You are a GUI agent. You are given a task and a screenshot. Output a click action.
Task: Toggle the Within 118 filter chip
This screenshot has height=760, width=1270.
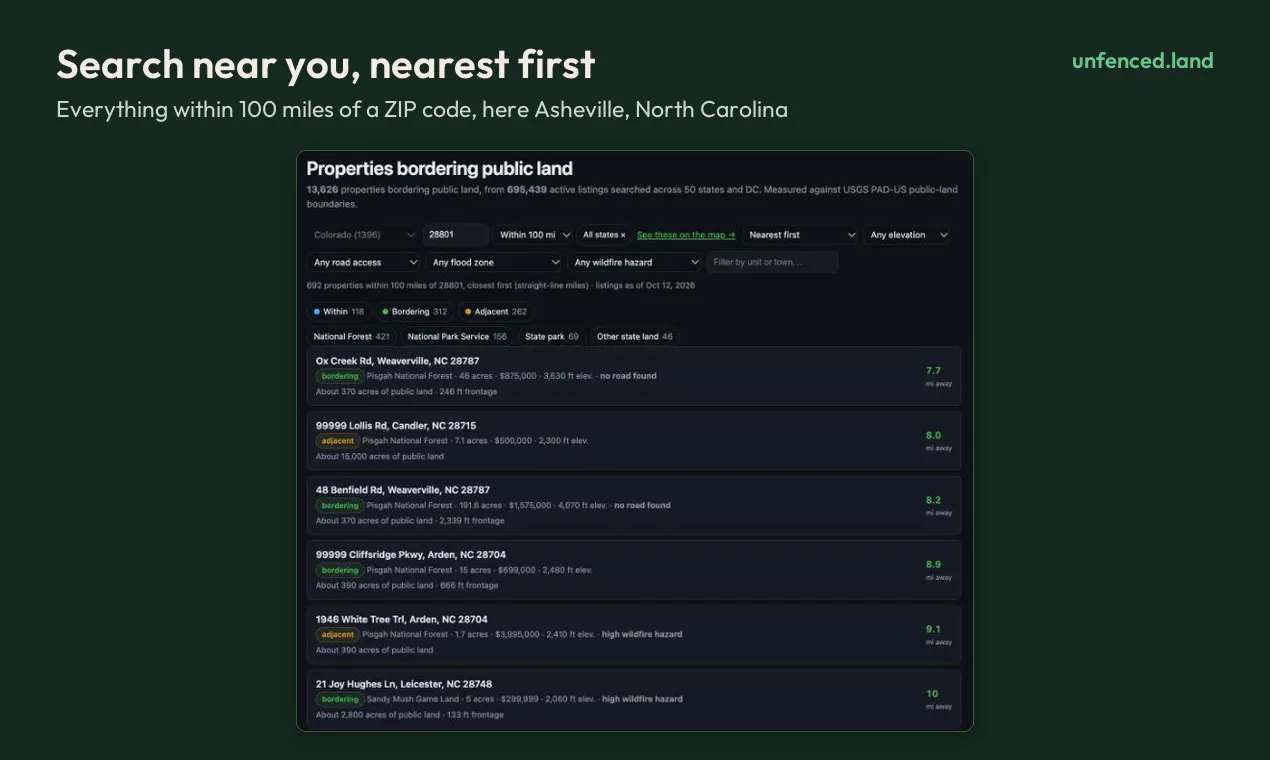pyautogui.click(x=339, y=312)
